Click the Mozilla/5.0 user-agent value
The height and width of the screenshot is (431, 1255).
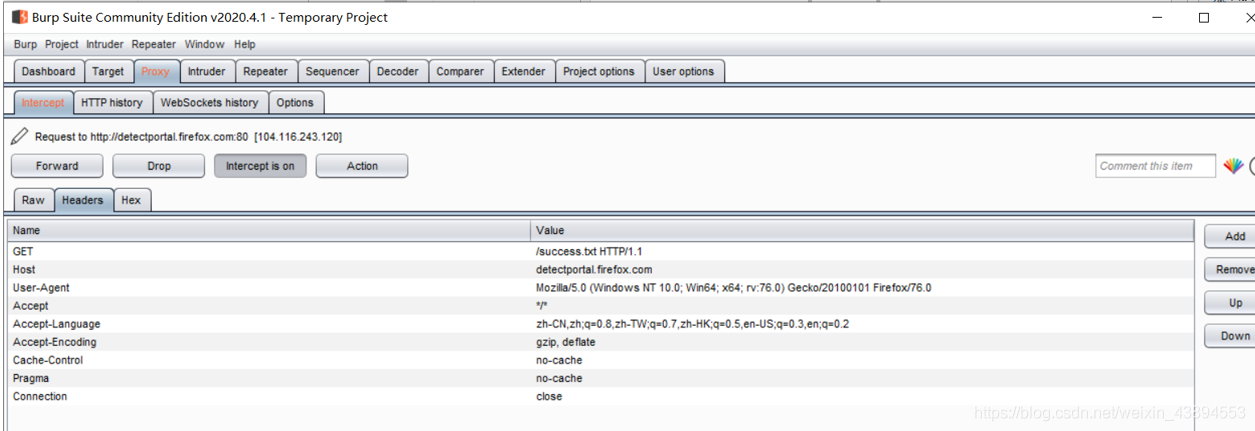click(x=733, y=288)
